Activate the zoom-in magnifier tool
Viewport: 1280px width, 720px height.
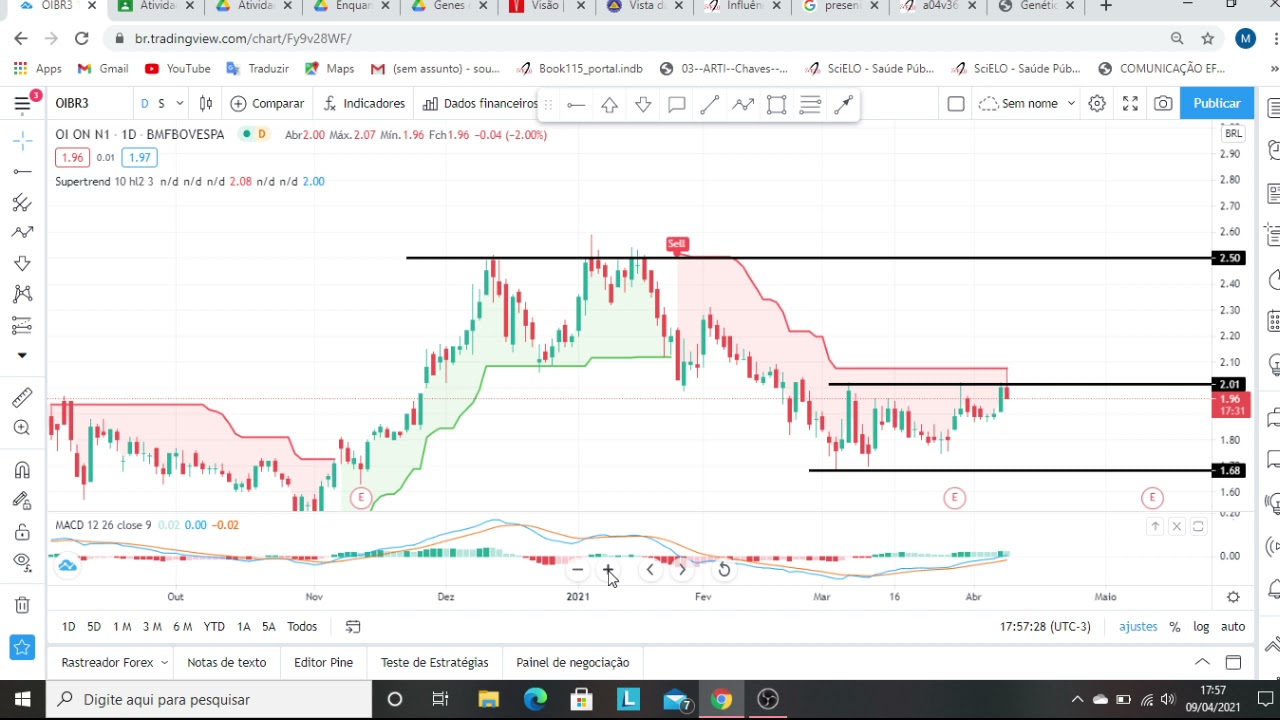pyautogui.click(x=22, y=428)
